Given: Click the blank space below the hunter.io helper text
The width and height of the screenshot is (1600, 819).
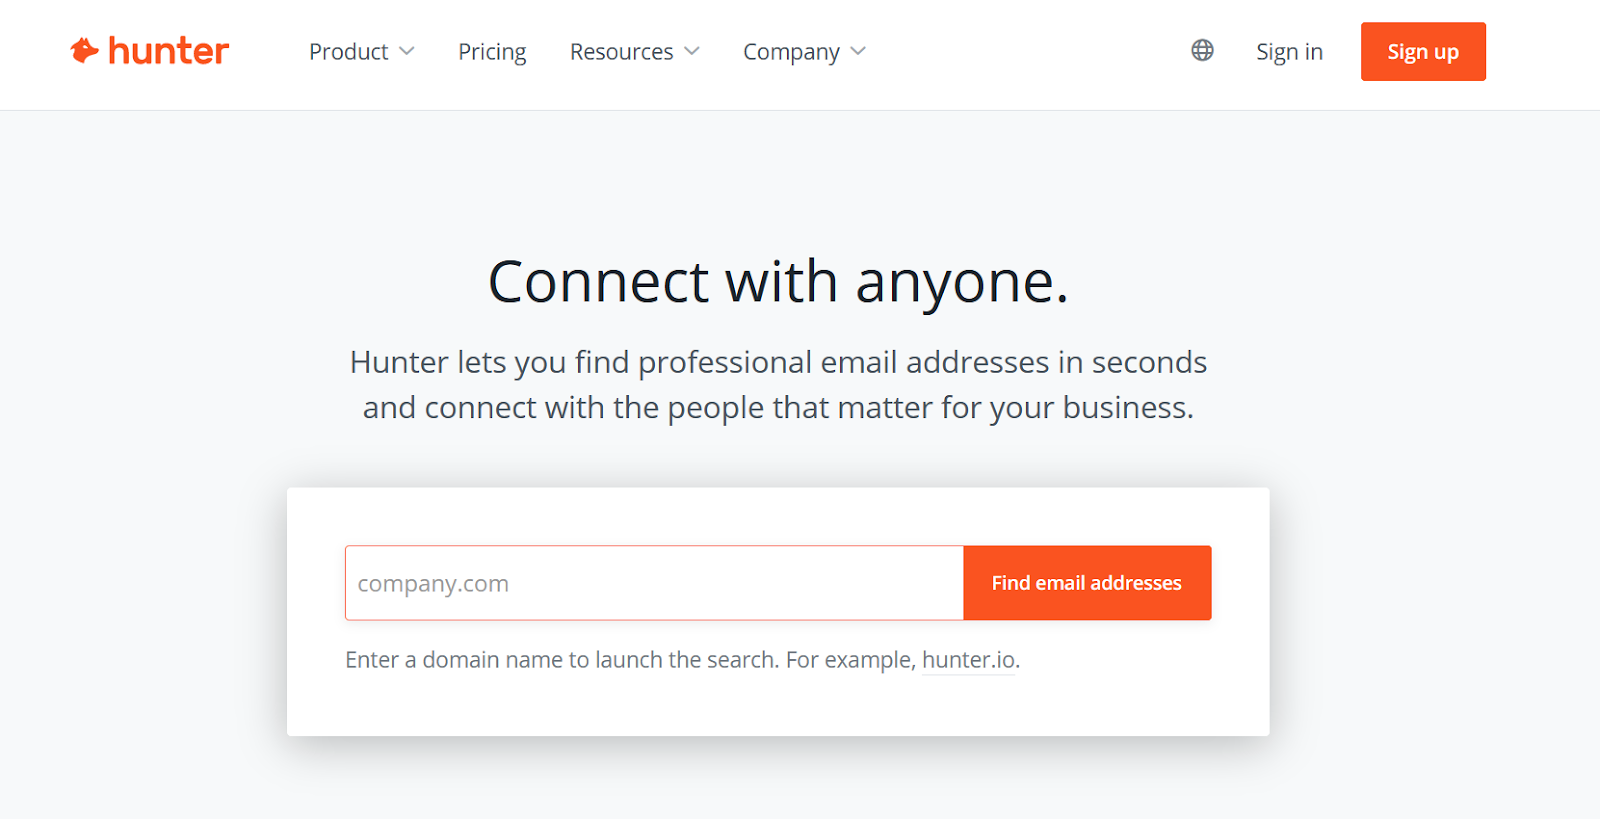Looking at the screenshot, I should pos(778,706).
